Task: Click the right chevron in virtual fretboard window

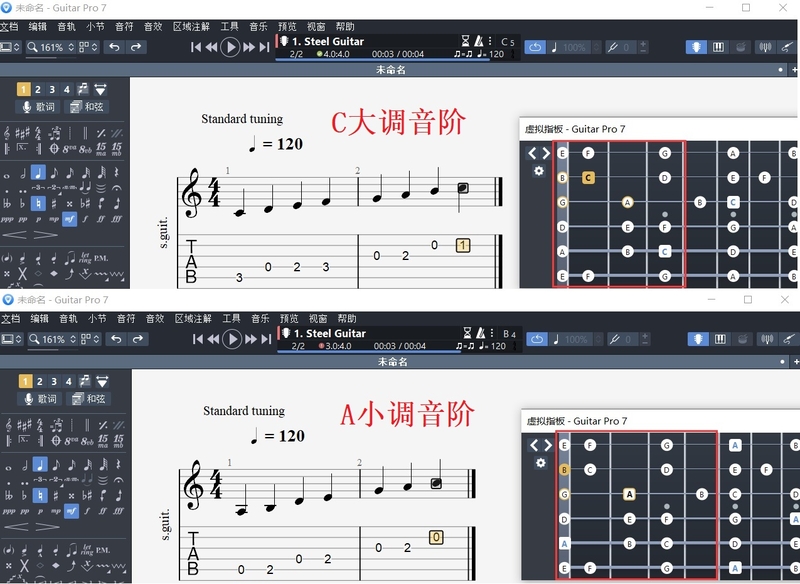Action: coord(546,153)
